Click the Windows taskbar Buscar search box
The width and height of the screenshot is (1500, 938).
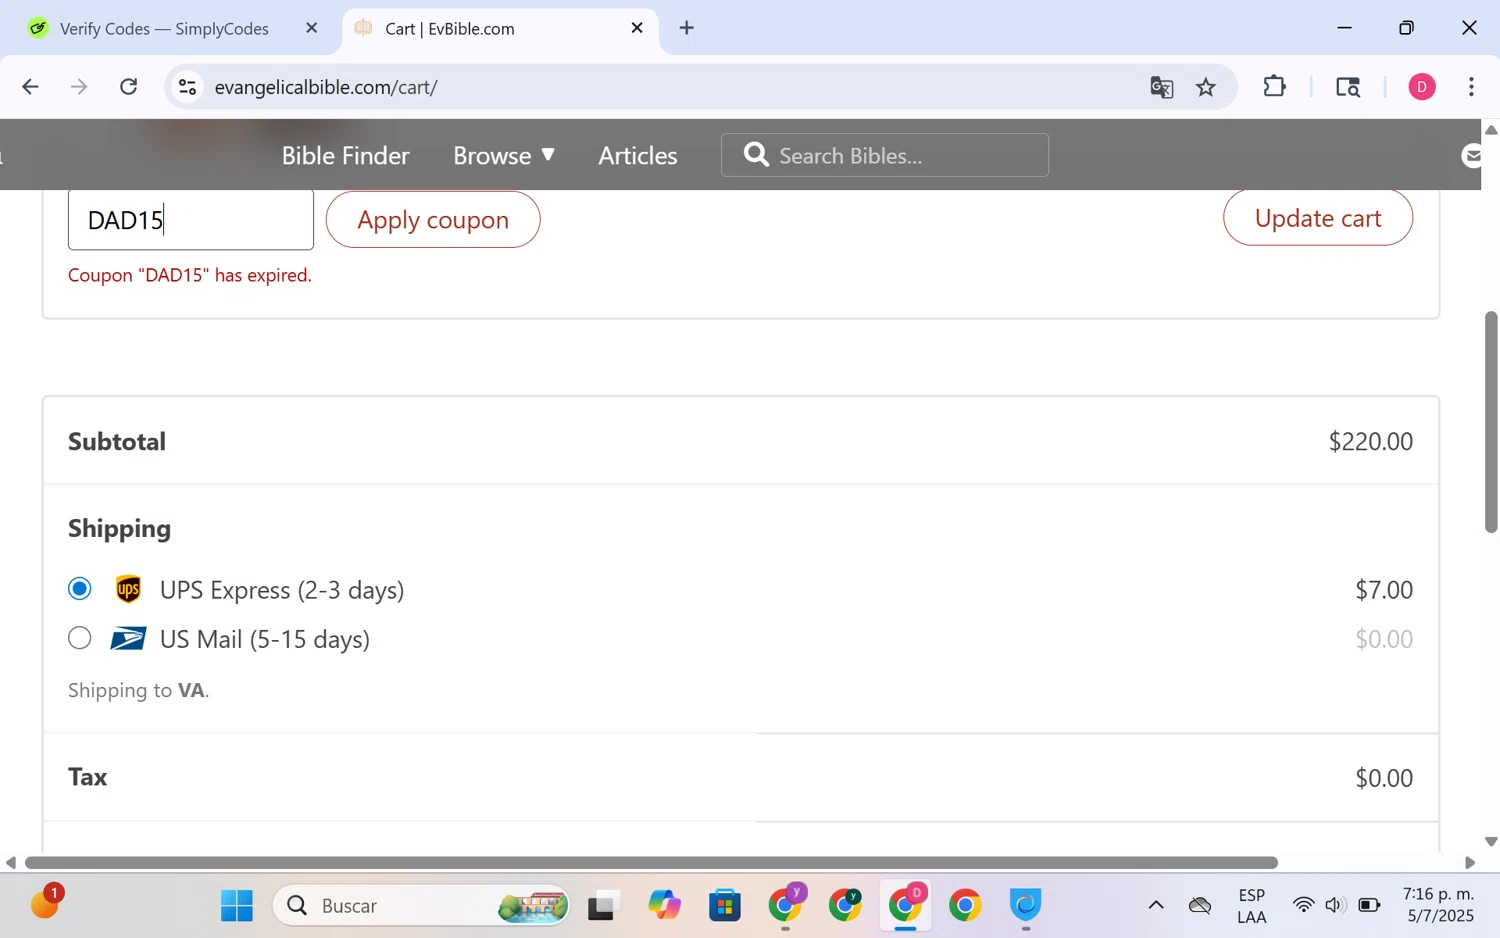click(421, 906)
